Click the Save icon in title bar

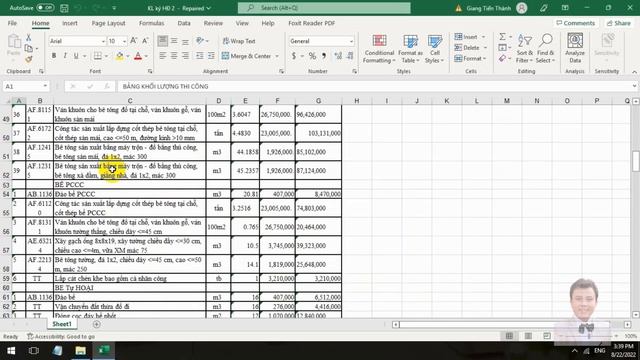coord(64,8)
